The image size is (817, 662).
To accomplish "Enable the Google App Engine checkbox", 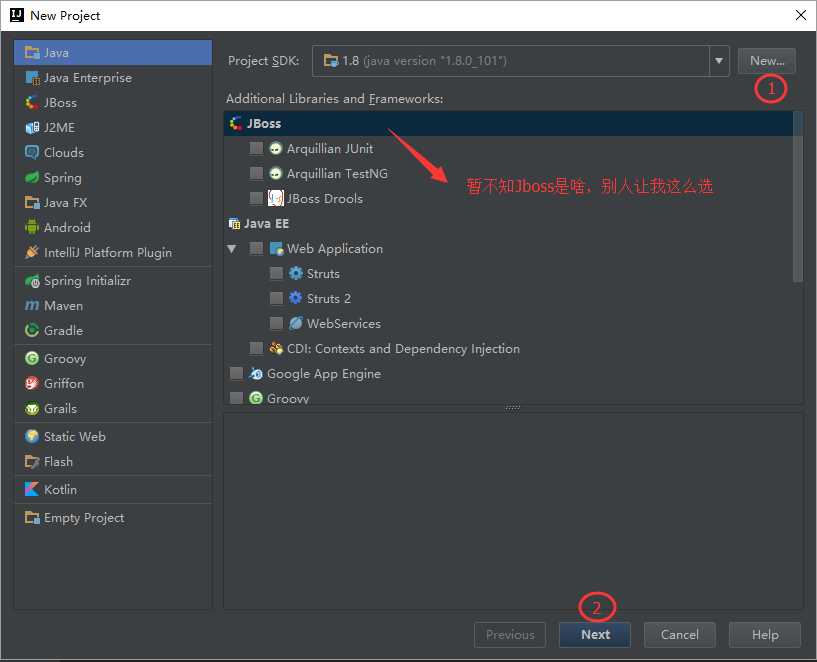I will point(236,373).
